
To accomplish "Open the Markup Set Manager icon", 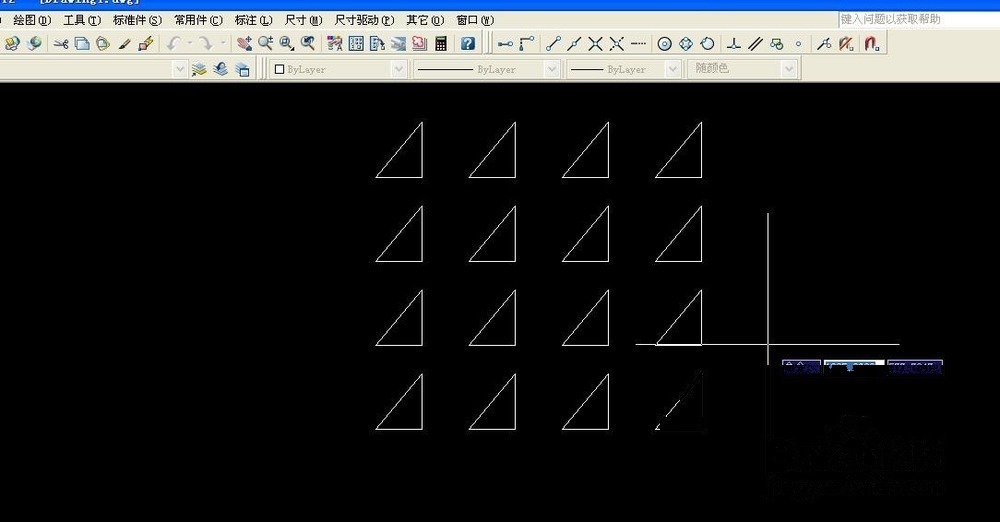I will pos(420,43).
